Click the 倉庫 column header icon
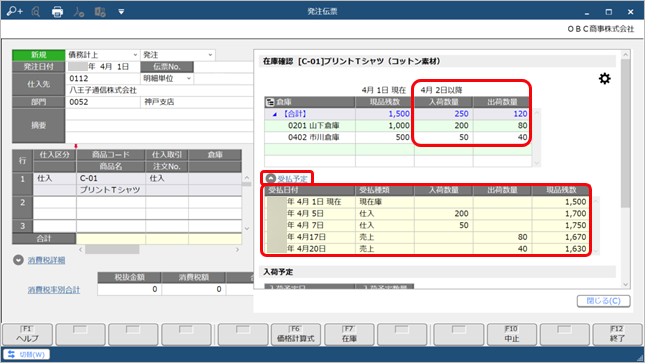This screenshot has height=363, width=645. point(270,102)
